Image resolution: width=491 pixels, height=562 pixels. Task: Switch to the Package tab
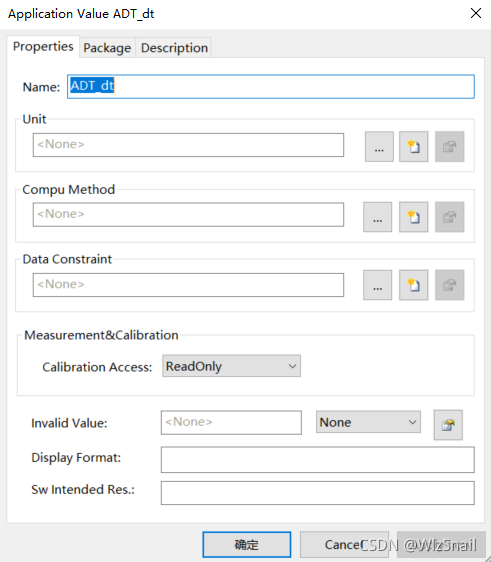pyautogui.click(x=107, y=48)
